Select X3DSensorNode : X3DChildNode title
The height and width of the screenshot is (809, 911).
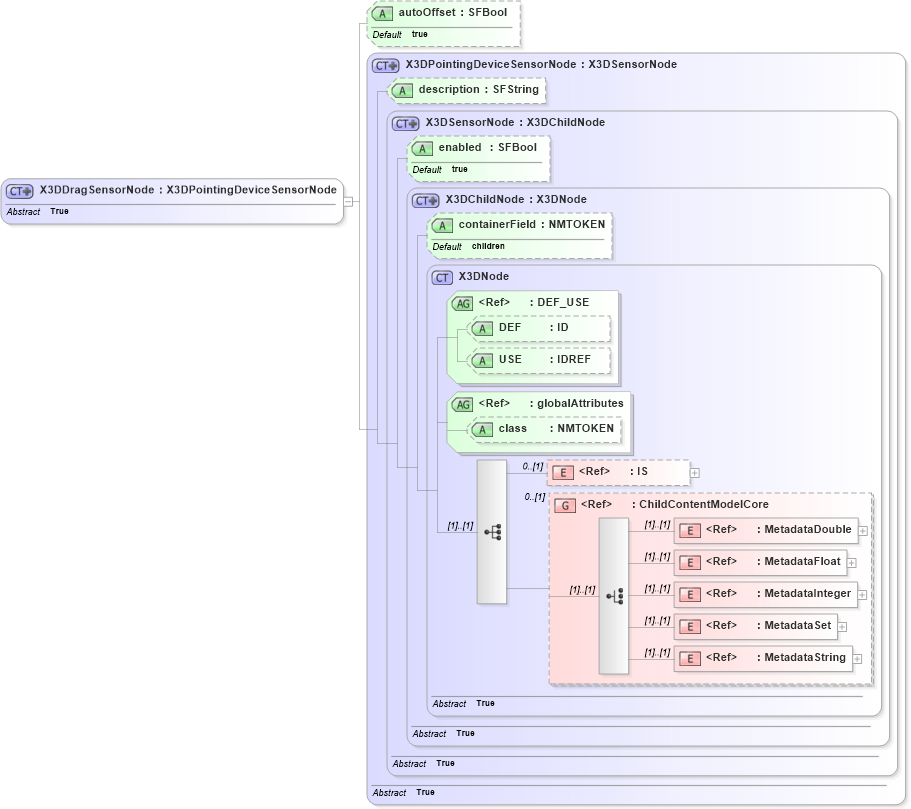(515, 122)
